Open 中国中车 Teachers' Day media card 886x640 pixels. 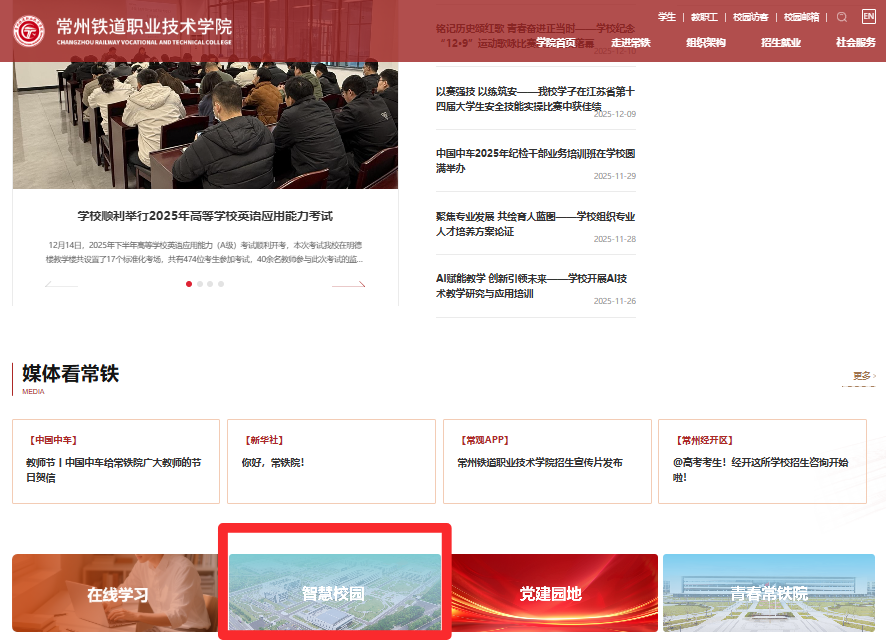(116, 461)
